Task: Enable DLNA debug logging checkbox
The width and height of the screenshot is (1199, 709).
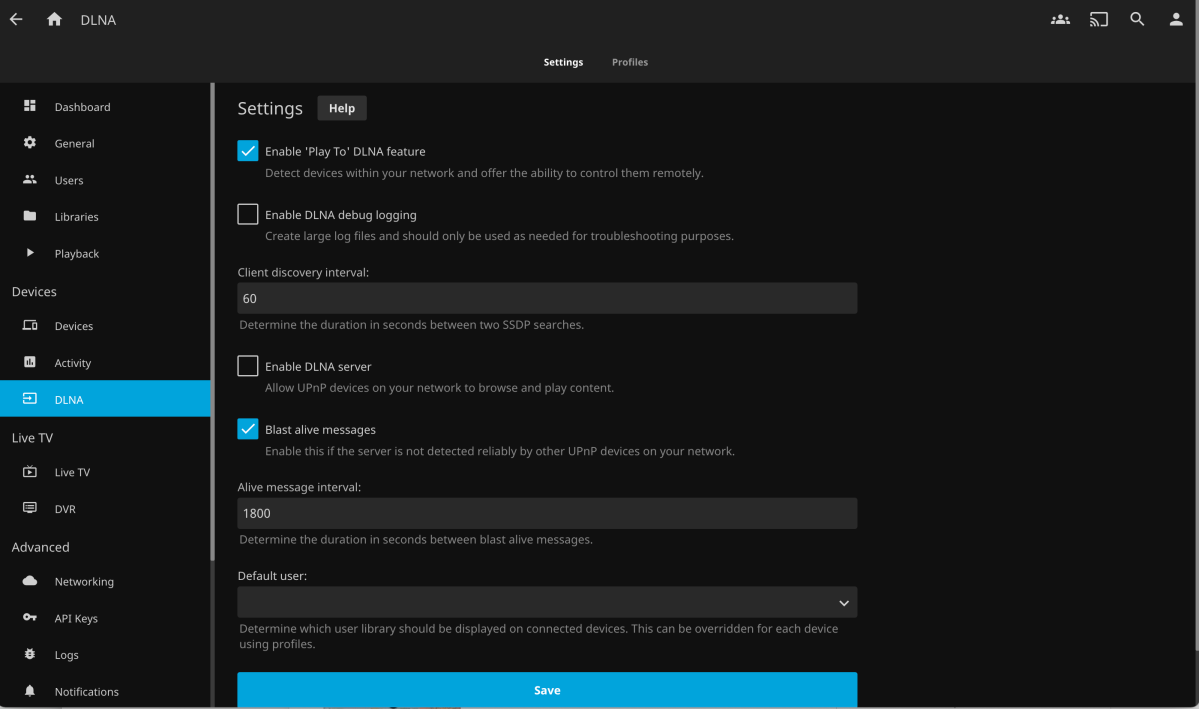Action: pos(248,214)
